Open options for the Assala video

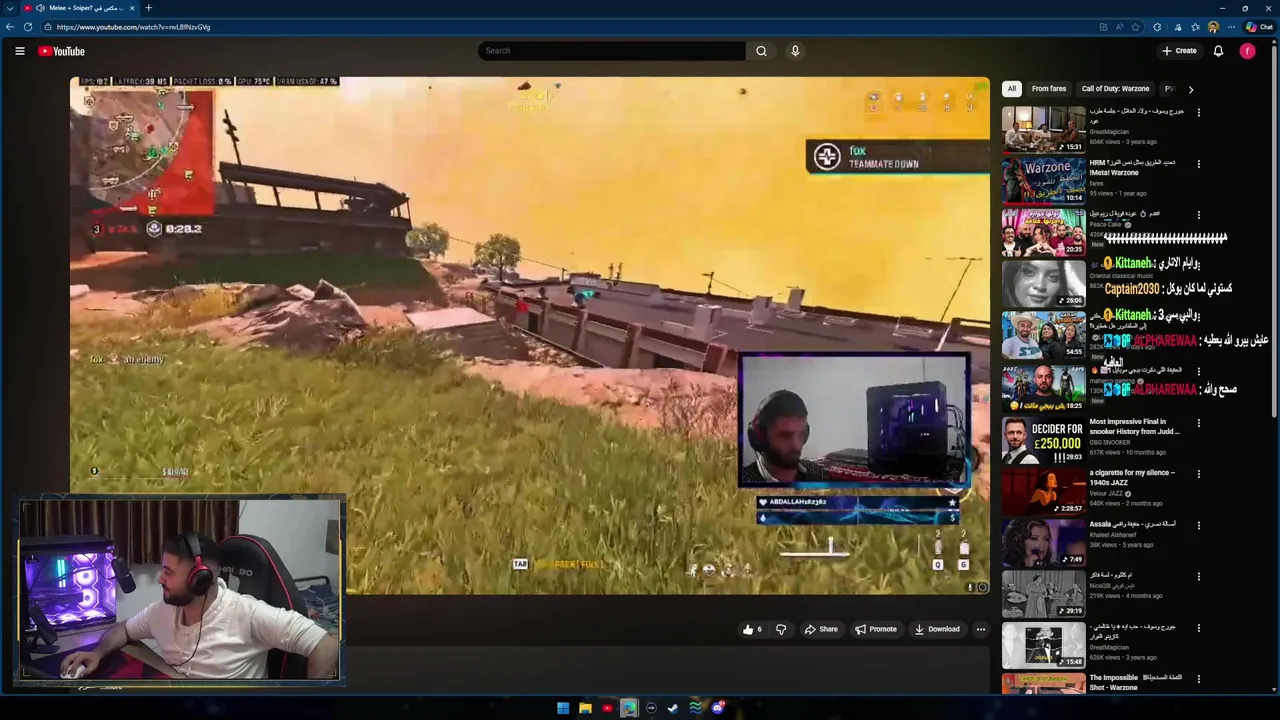pyautogui.click(x=1199, y=525)
